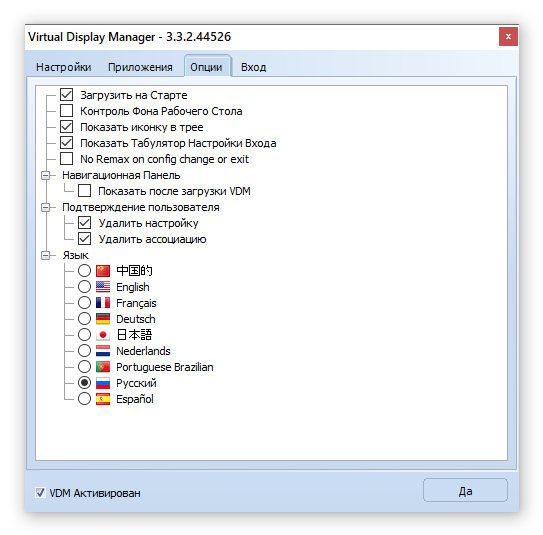Switch to the Настройки tab
This screenshot has height=535, width=543.
click(64, 67)
